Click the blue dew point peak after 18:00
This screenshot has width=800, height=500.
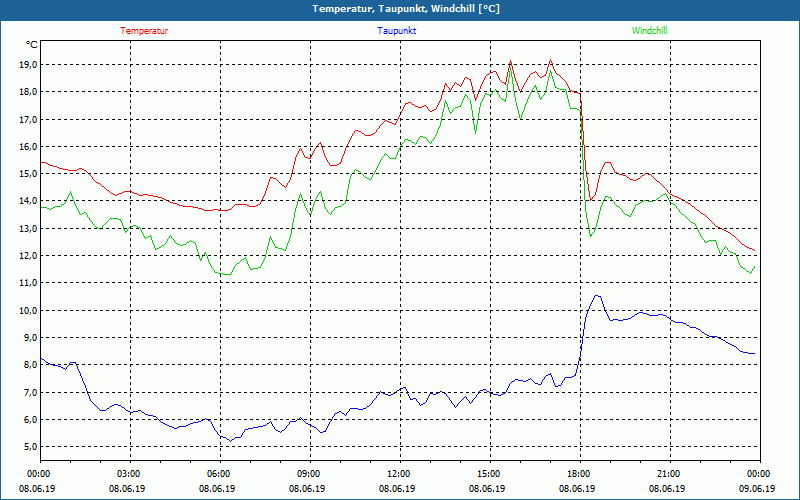[x=597, y=295]
